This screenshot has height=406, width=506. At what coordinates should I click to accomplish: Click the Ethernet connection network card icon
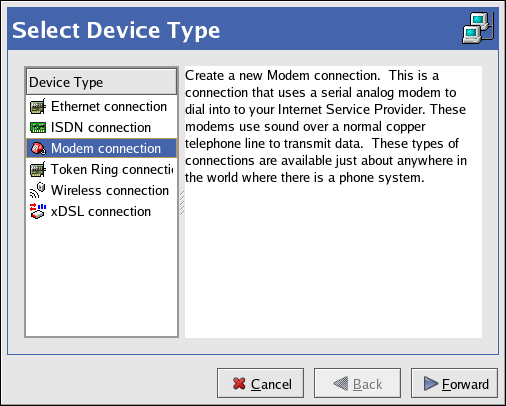[x=38, y=107]
